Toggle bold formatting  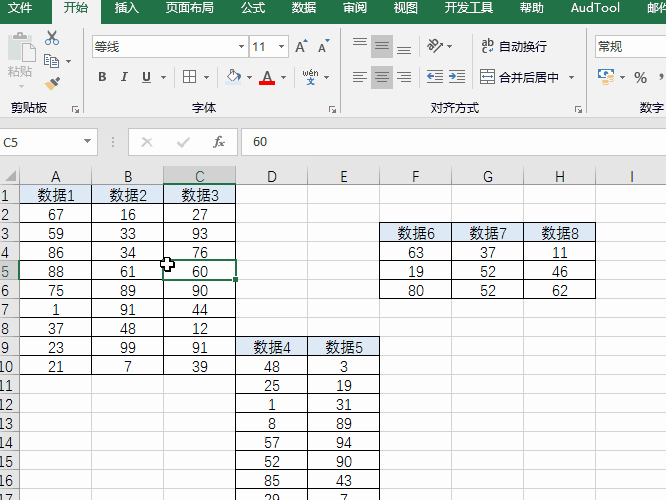(102, 77)
